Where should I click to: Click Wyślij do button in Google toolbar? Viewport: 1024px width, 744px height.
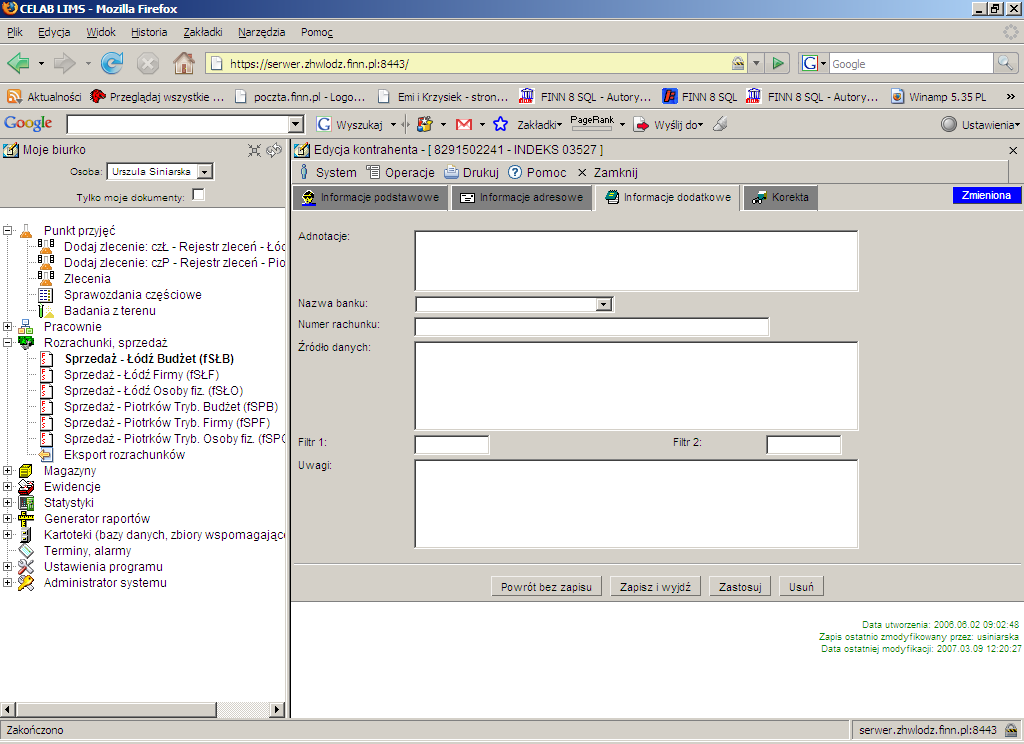pos(669,124)
